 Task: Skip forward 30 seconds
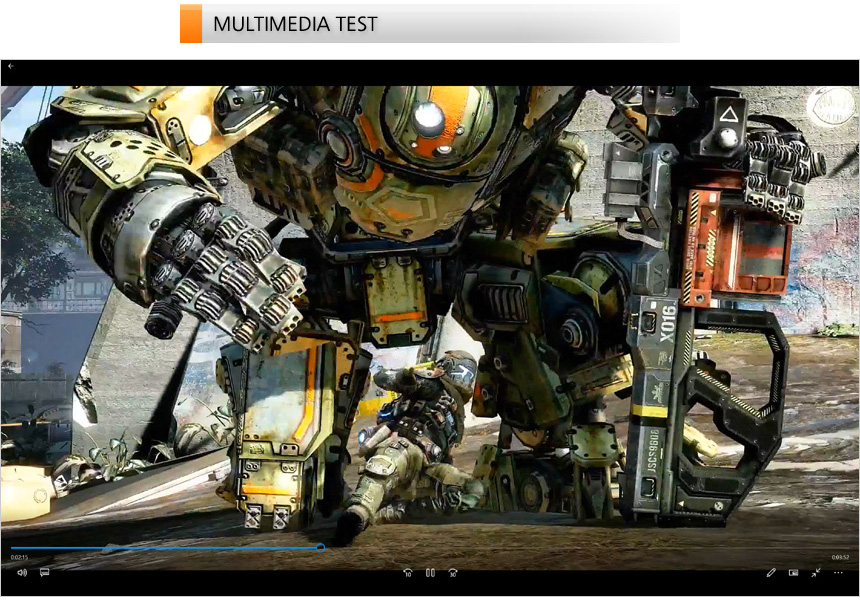[453, 573]
